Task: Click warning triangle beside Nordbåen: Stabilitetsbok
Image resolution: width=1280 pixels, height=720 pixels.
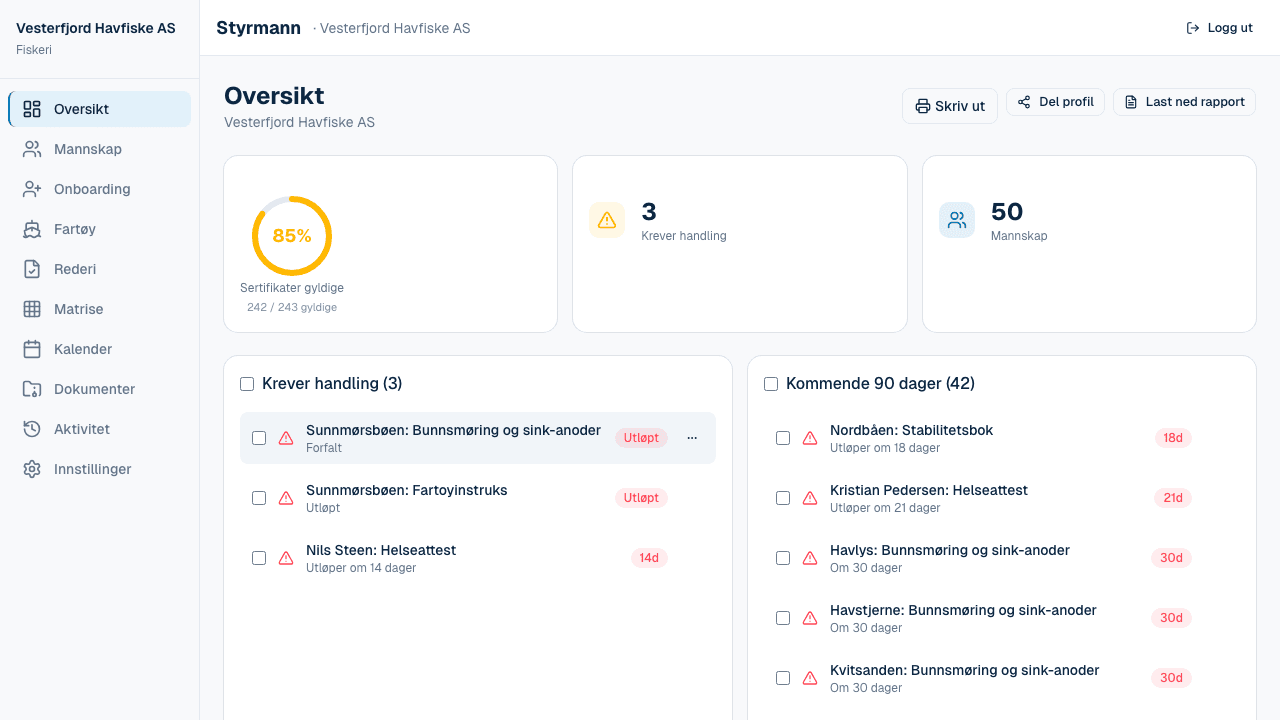Action: (x=810, y=438)
